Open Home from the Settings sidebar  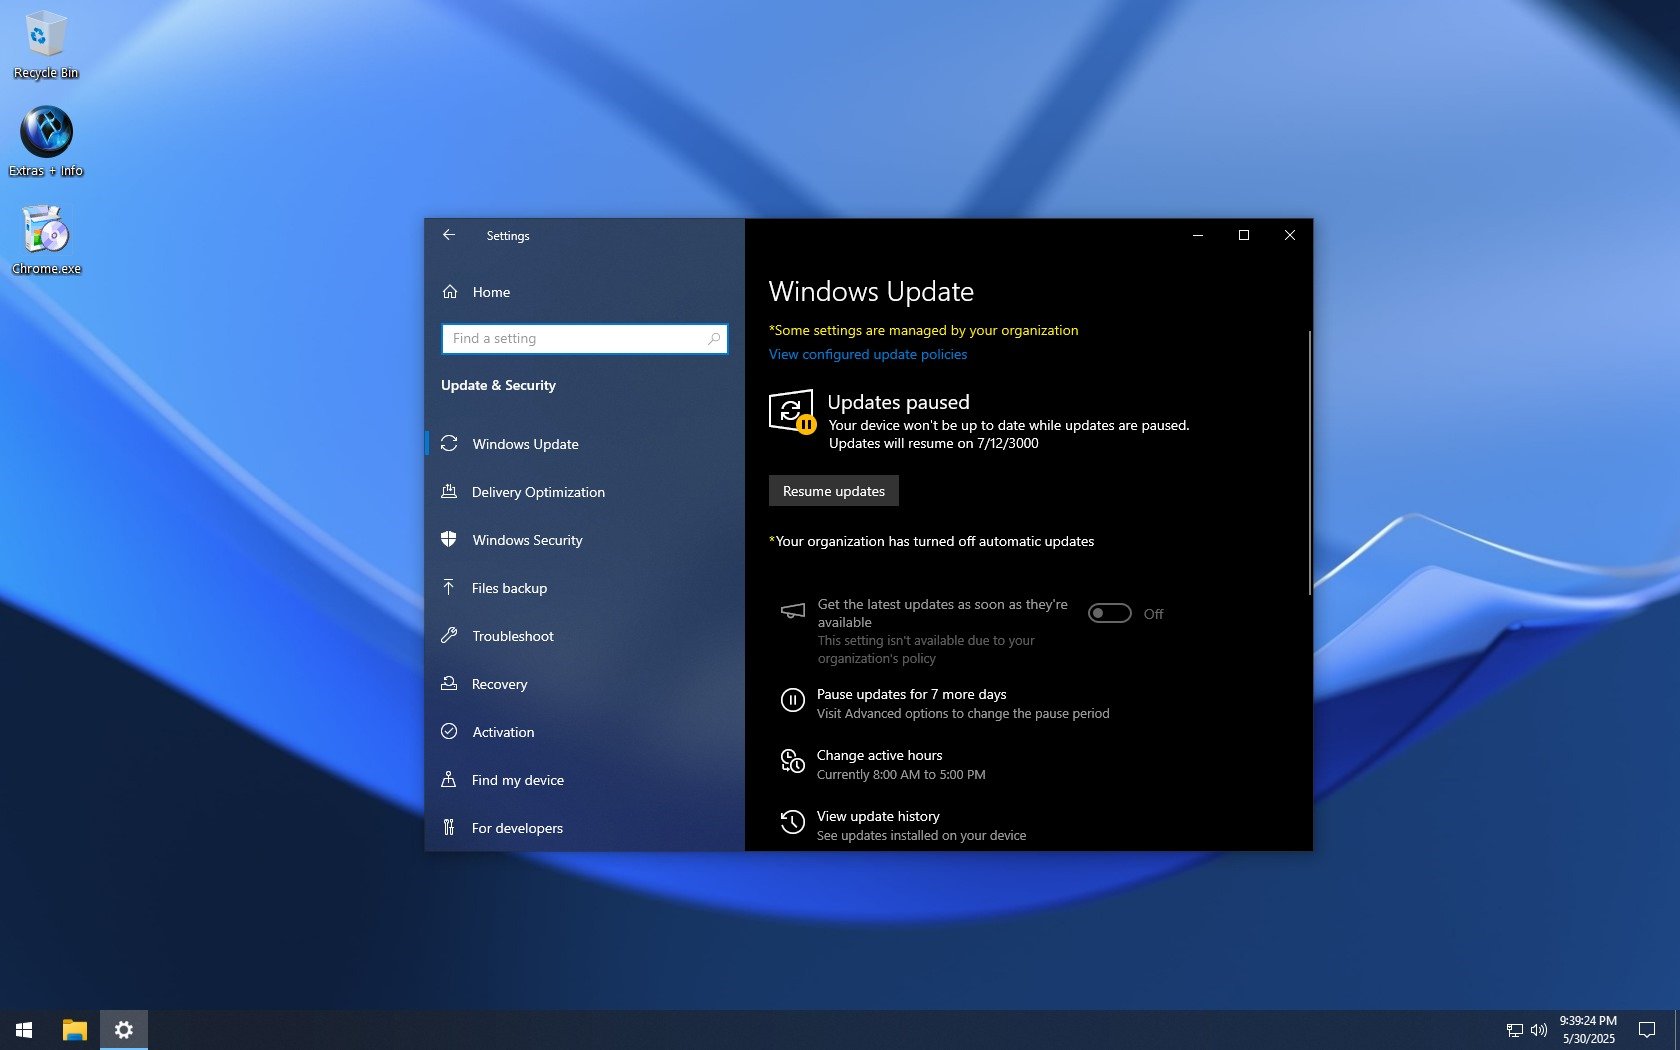[x=490, y=292]
